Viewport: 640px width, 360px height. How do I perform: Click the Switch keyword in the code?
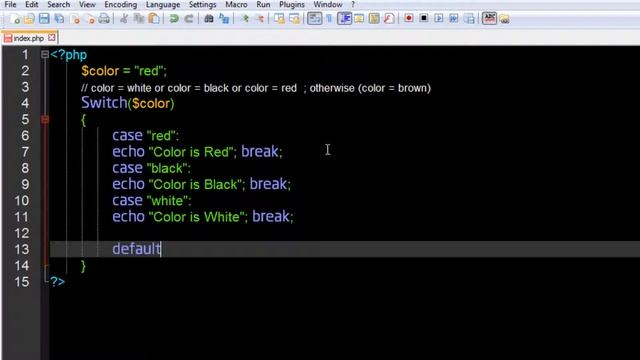coord(104,102)
